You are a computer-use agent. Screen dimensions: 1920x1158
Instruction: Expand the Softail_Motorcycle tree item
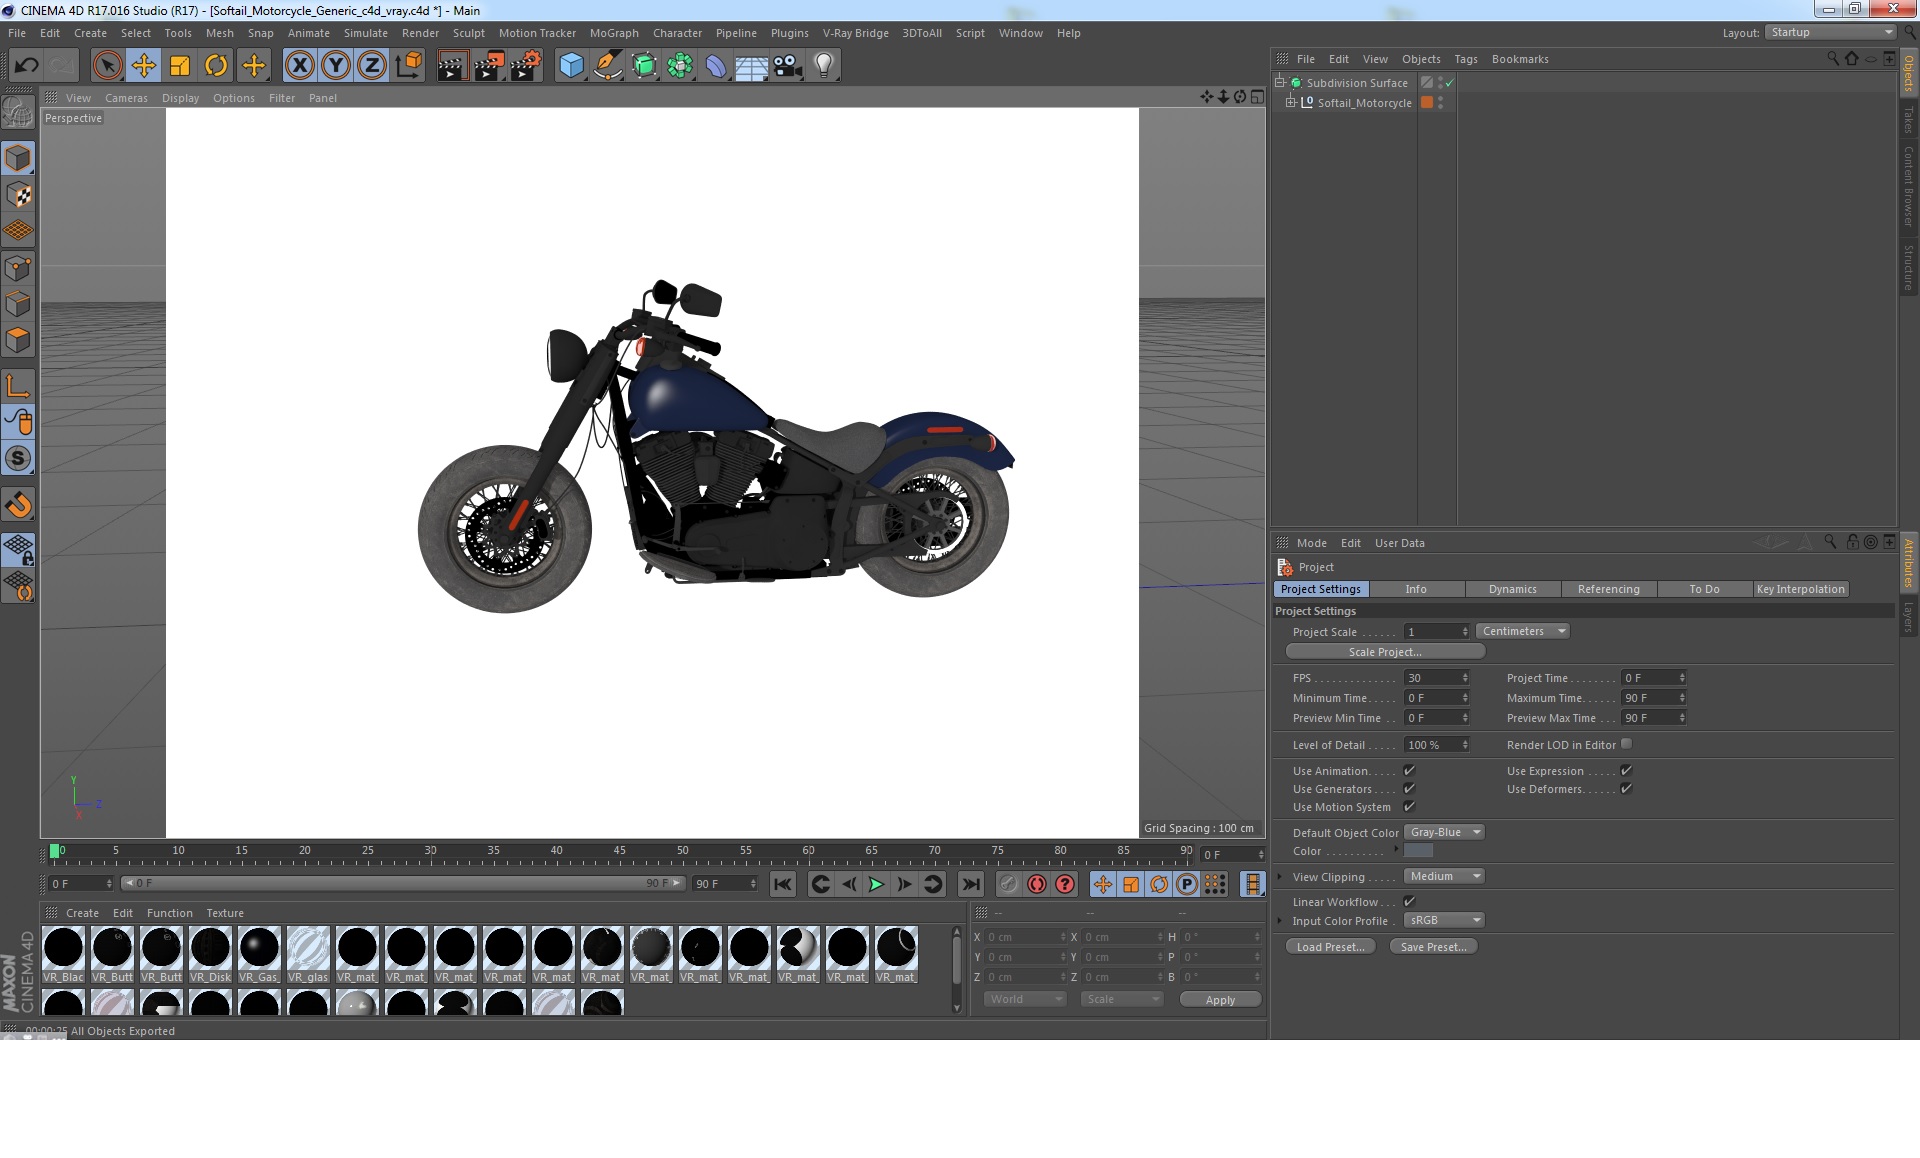point(1291,102)
